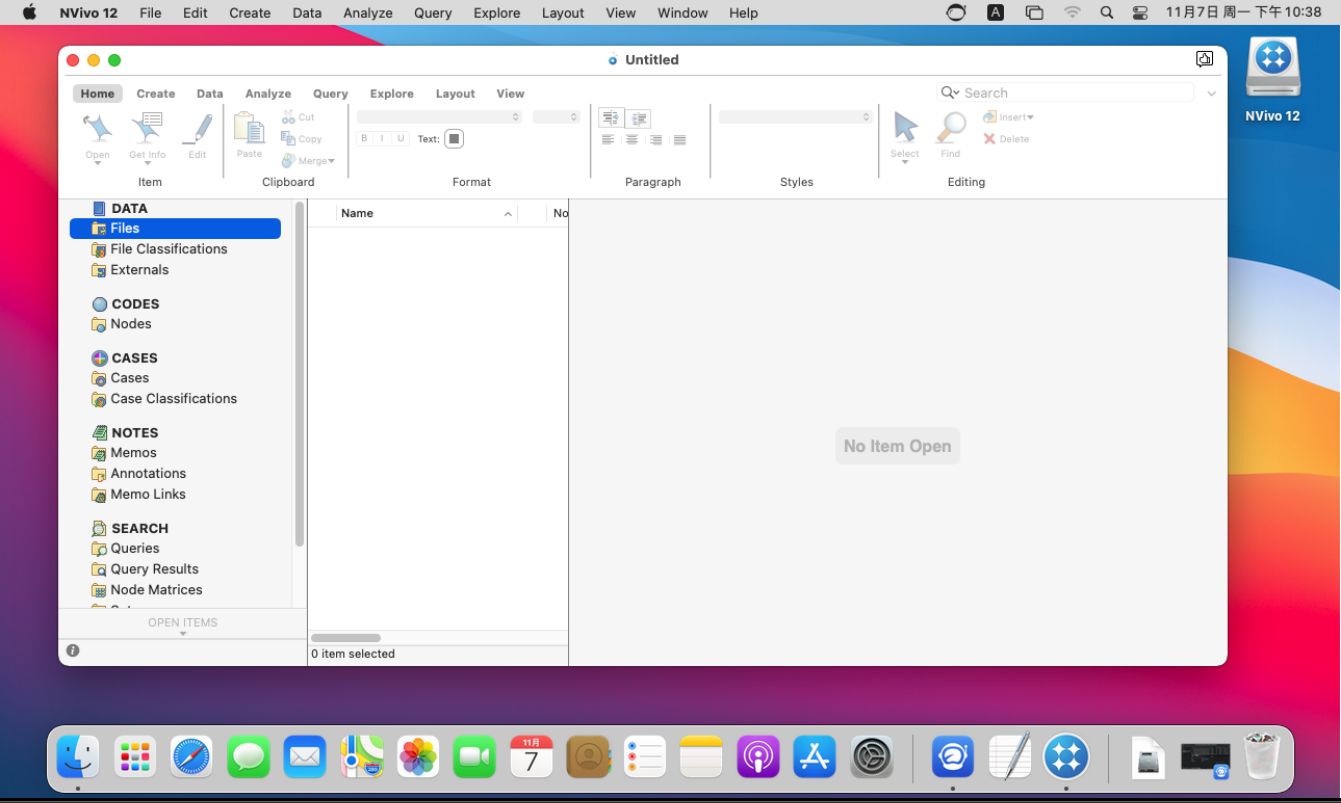The width and height of the screenshot is (1341, 803).
Task: Select Memos under NOTES
Action: (x=124, y=453)
